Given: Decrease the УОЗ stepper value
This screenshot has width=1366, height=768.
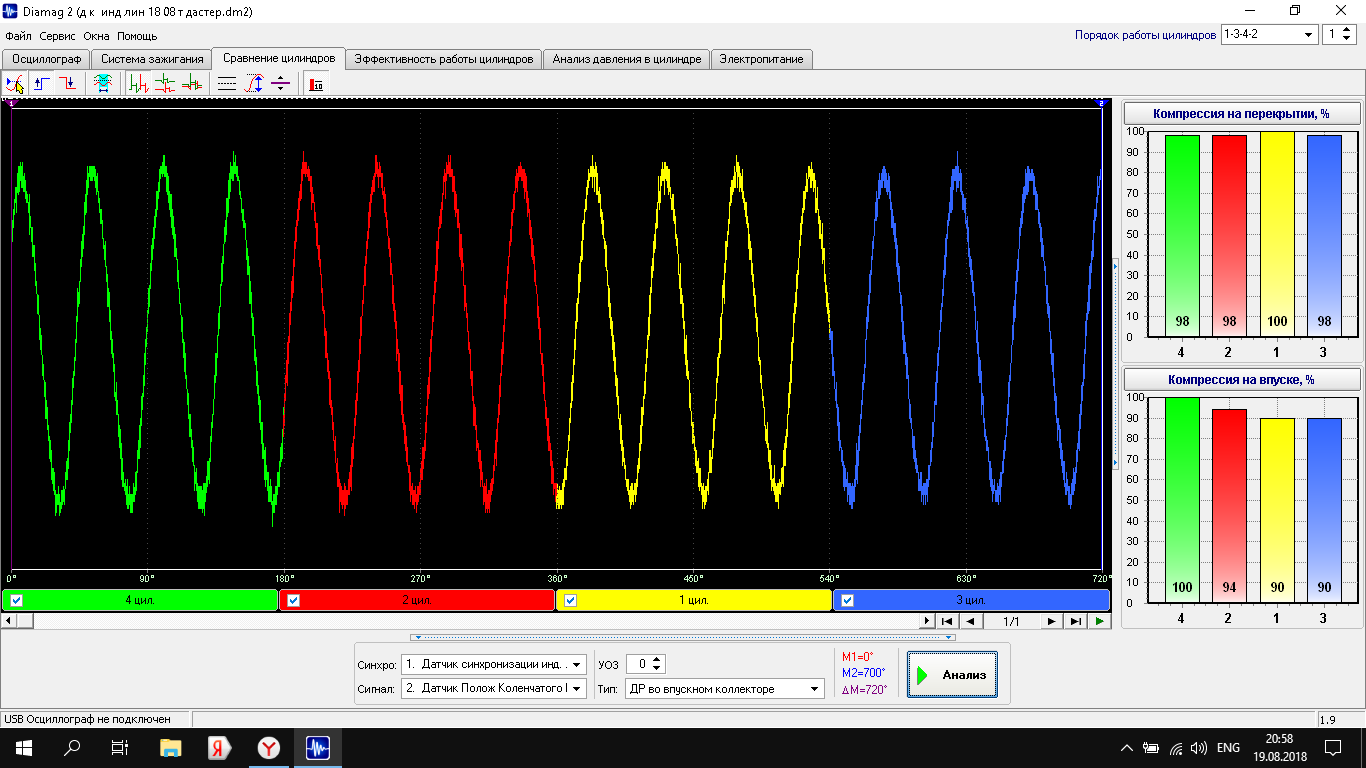Looking at the screenshot, I should click(658, 668).
